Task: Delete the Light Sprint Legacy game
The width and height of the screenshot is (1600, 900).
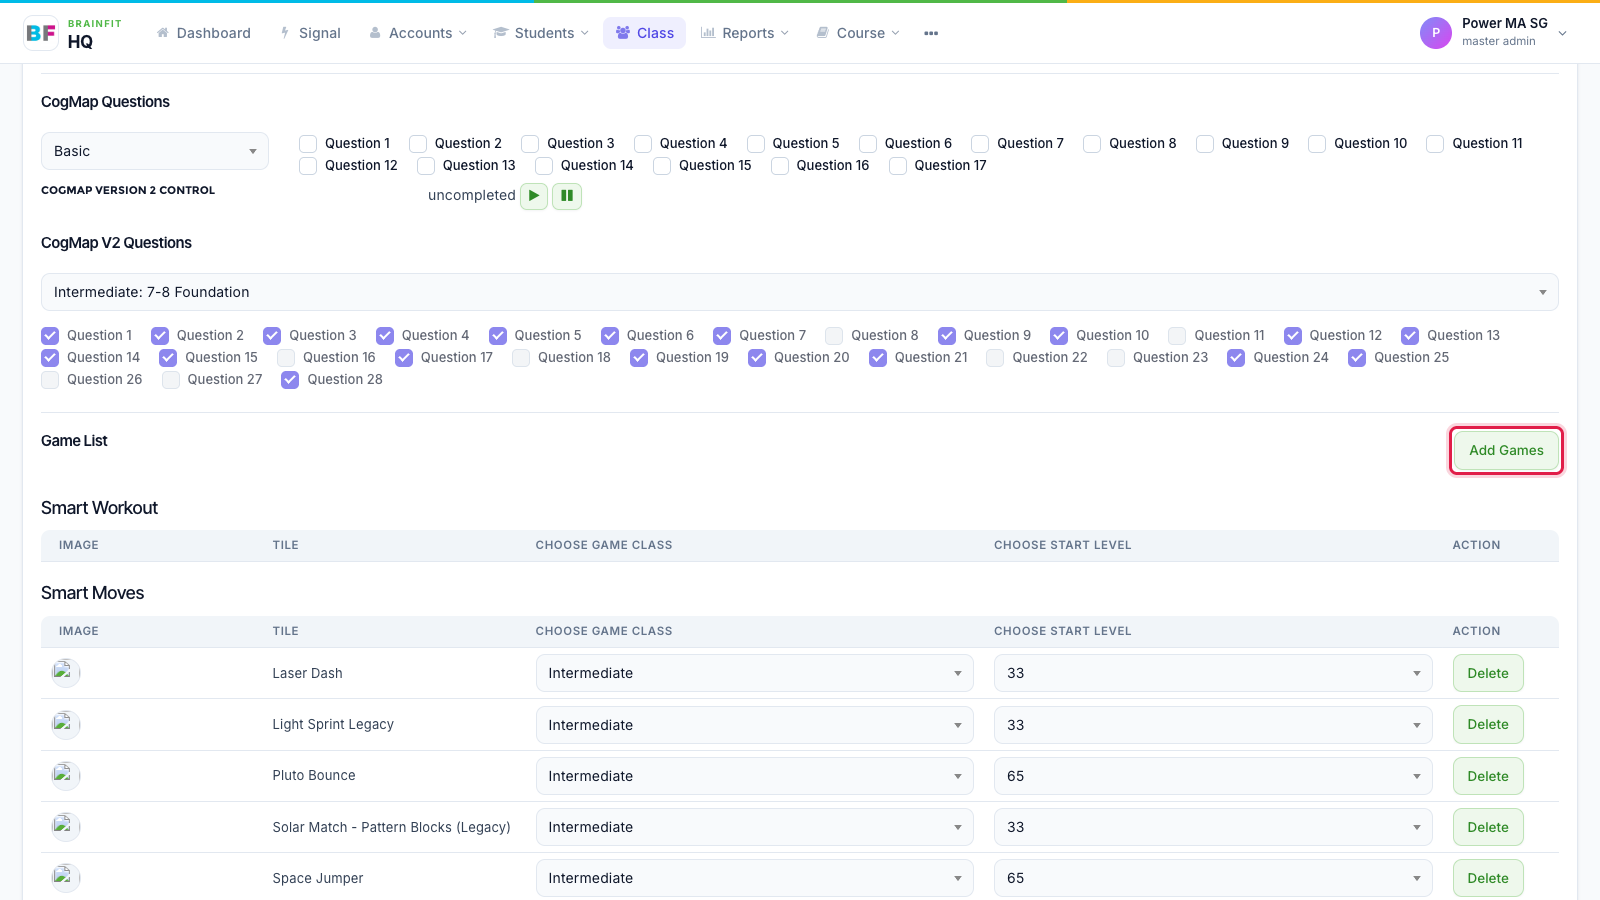Action: pyautogui.click(x=1488, y=724)
